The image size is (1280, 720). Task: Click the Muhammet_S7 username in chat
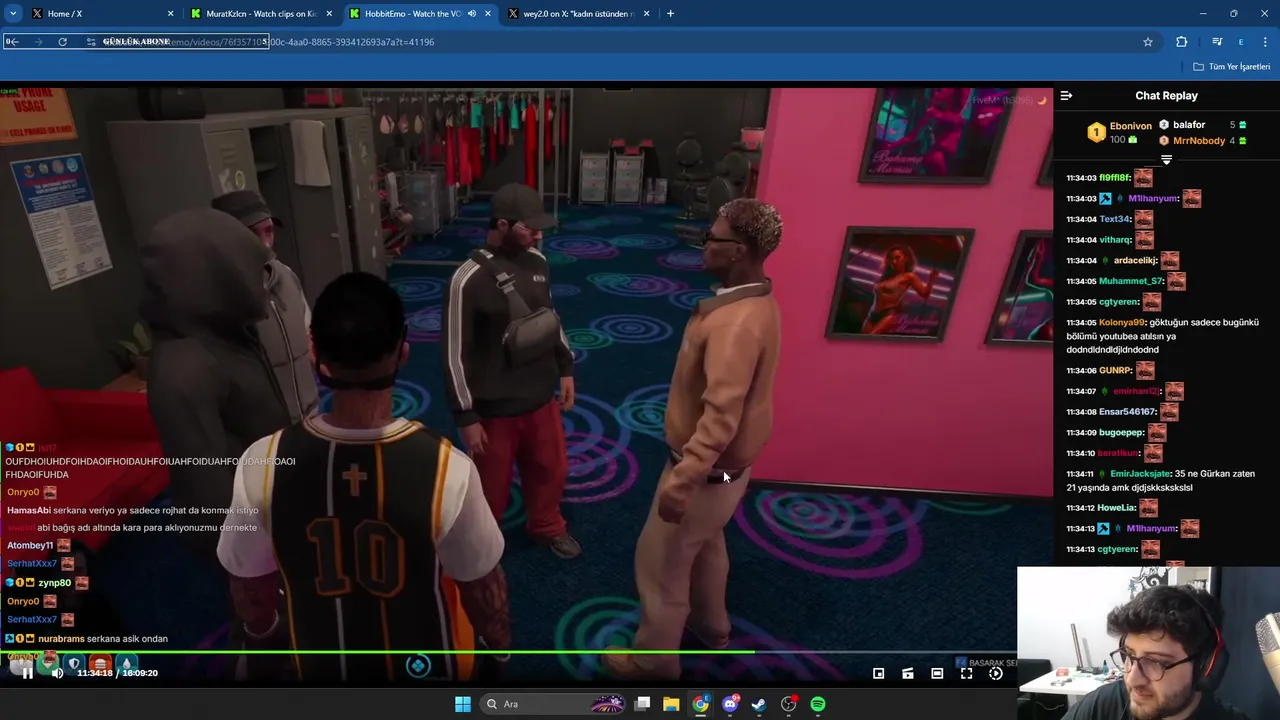(x=1131, y=281)
